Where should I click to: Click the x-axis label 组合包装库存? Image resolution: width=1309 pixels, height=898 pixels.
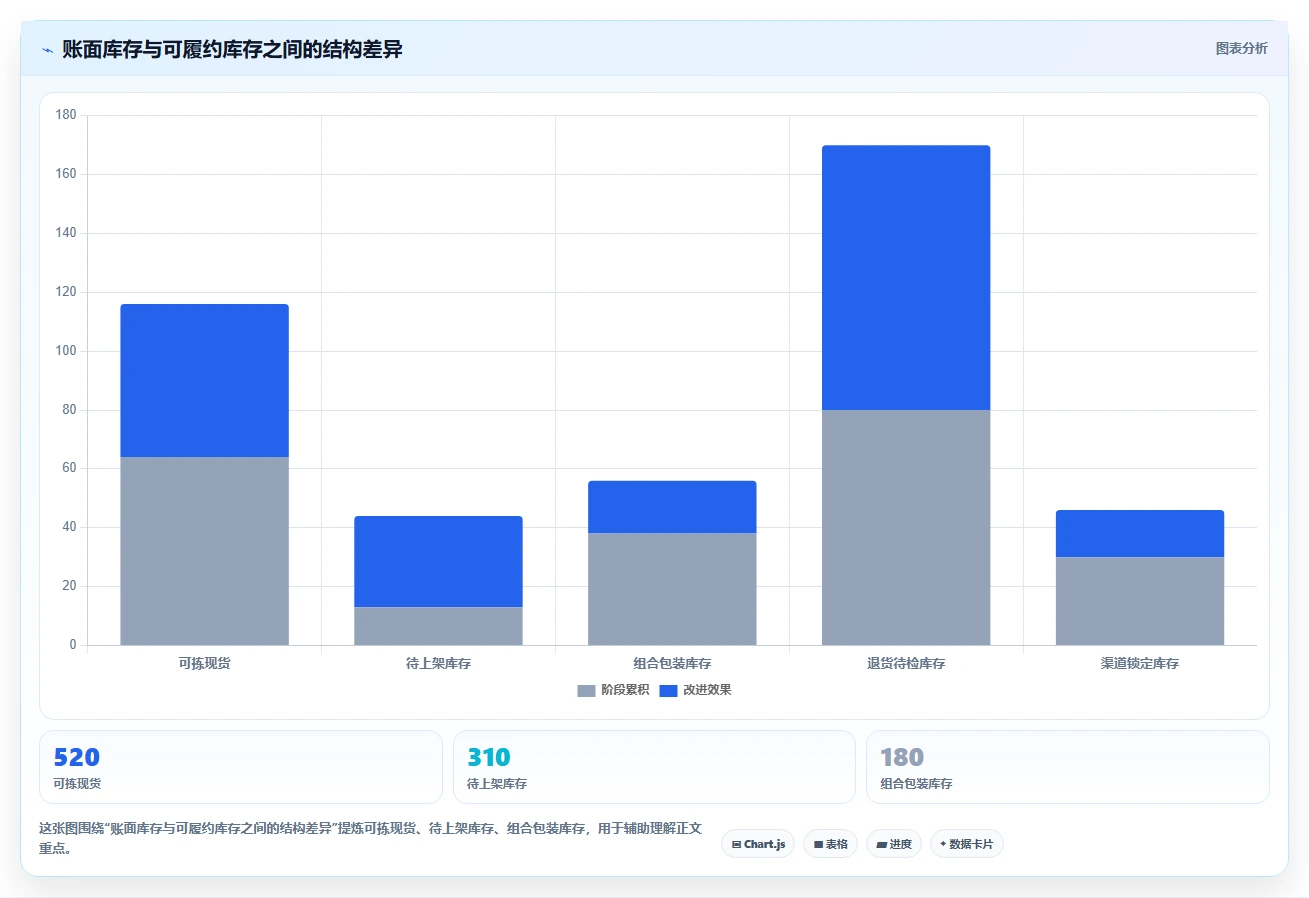(672, 663)
